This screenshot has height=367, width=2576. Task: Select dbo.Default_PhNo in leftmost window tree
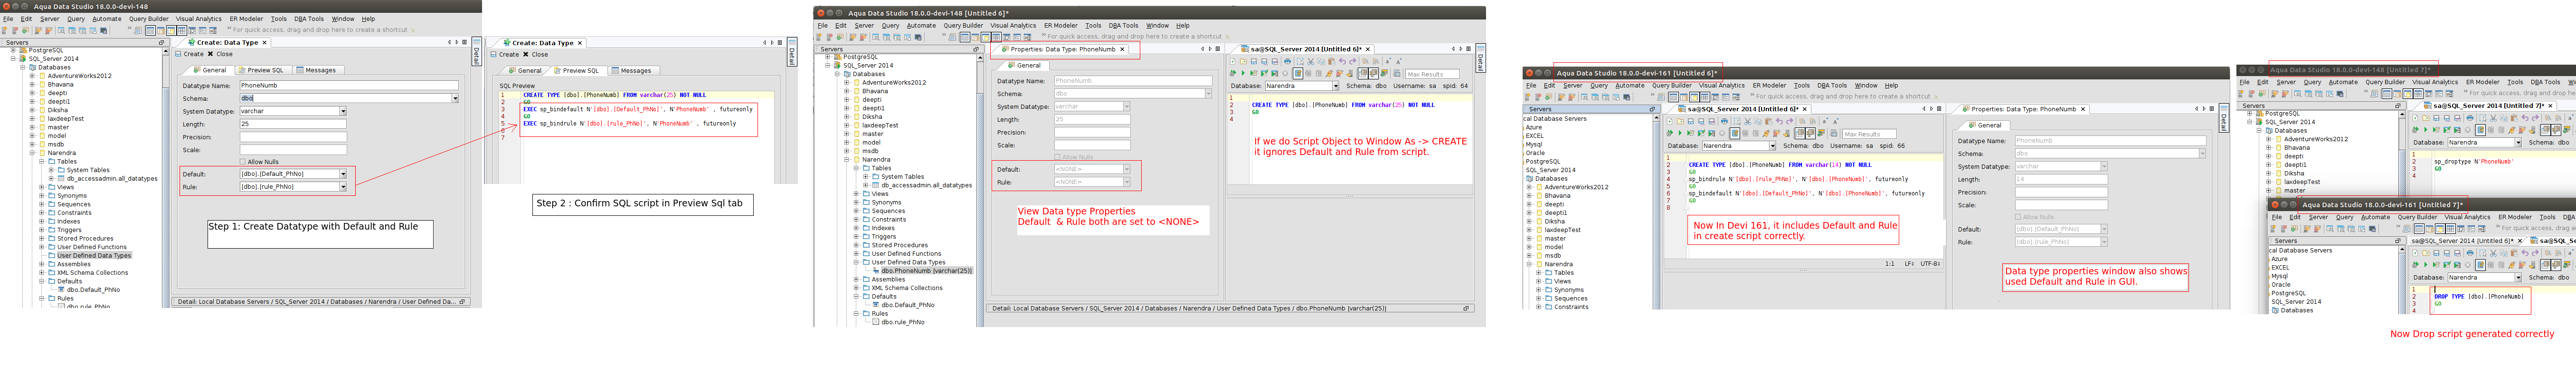pyautogui.click(x=93, y=290)
